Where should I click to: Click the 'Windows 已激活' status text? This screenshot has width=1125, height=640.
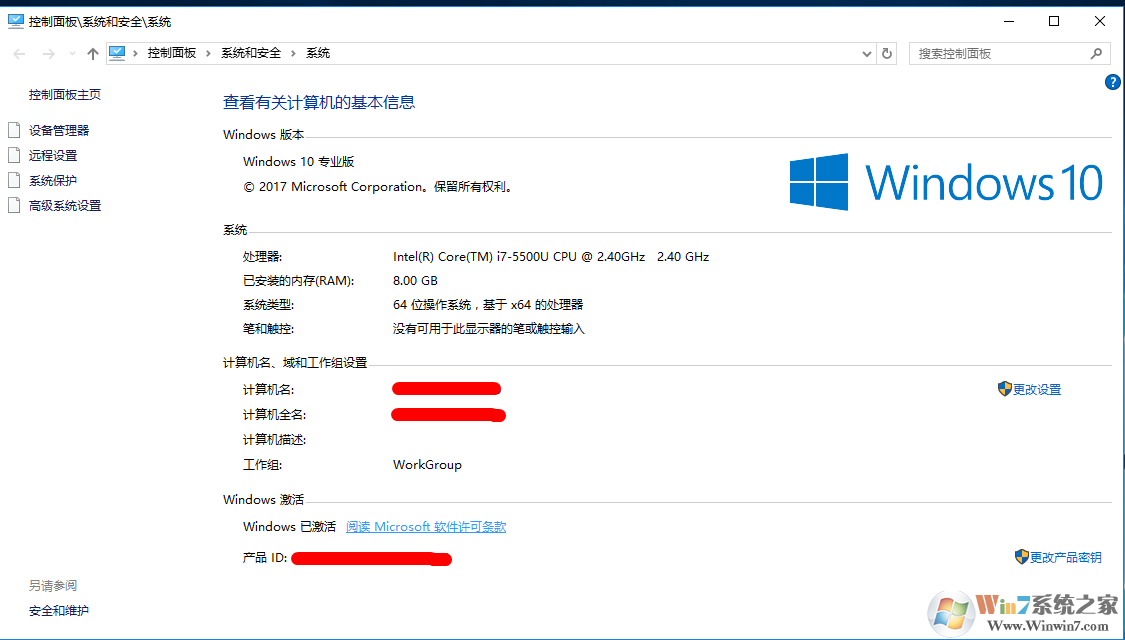click(289, 527)
